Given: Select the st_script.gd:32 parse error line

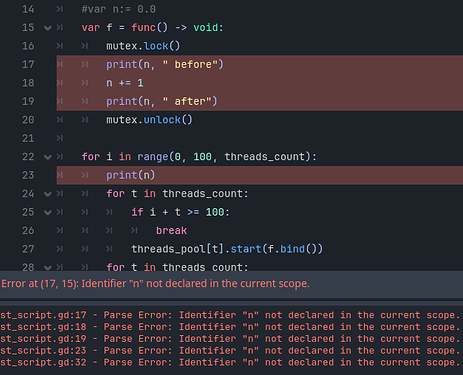Looking at the screenshot, I should click(230, 363).
